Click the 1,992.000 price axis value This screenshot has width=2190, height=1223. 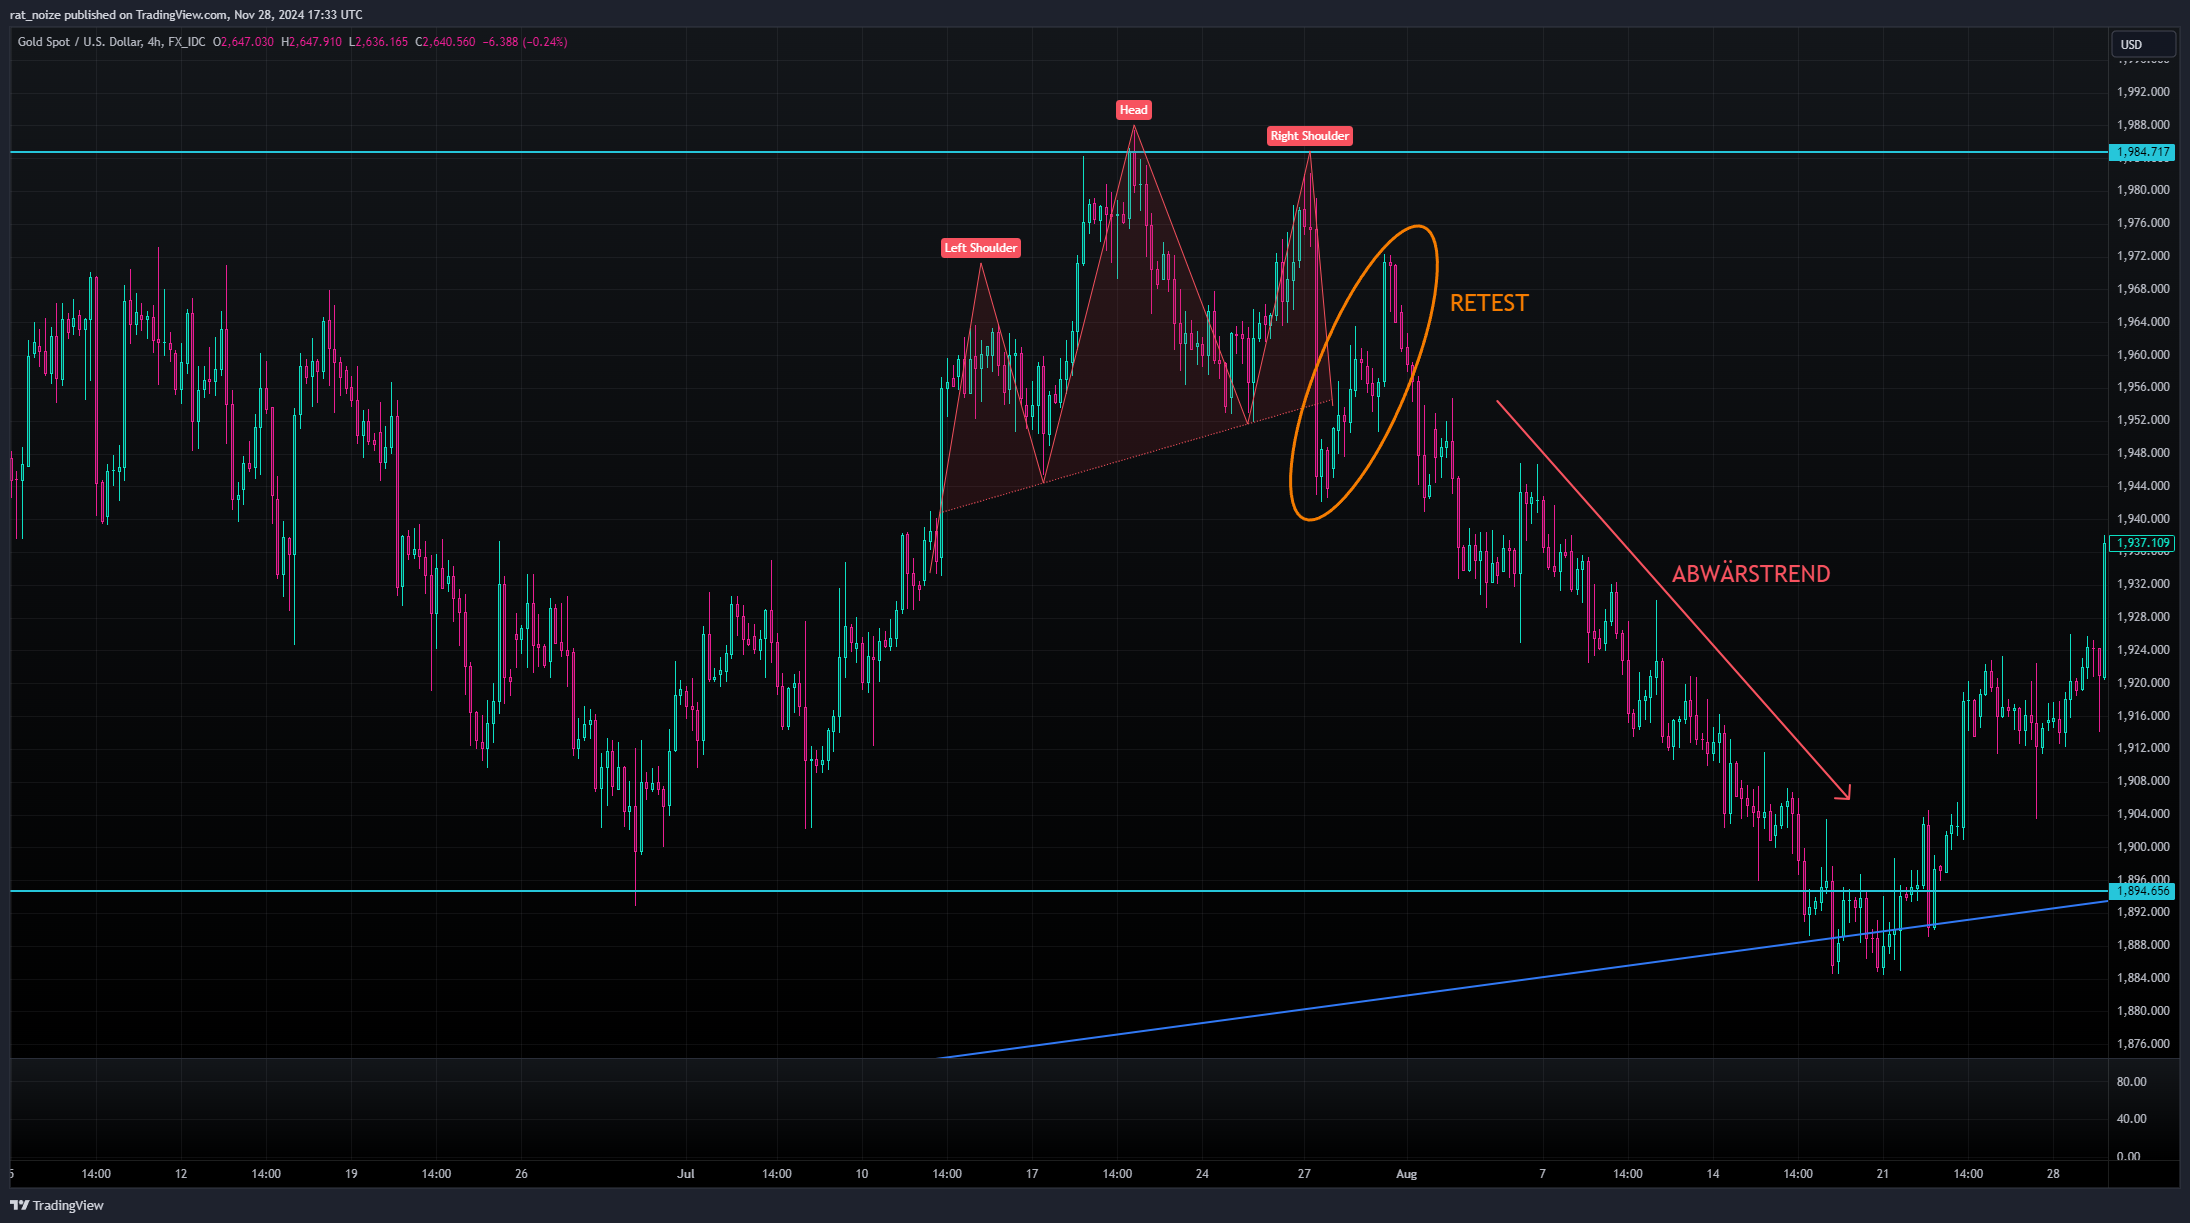click(x=2143, y=92)
